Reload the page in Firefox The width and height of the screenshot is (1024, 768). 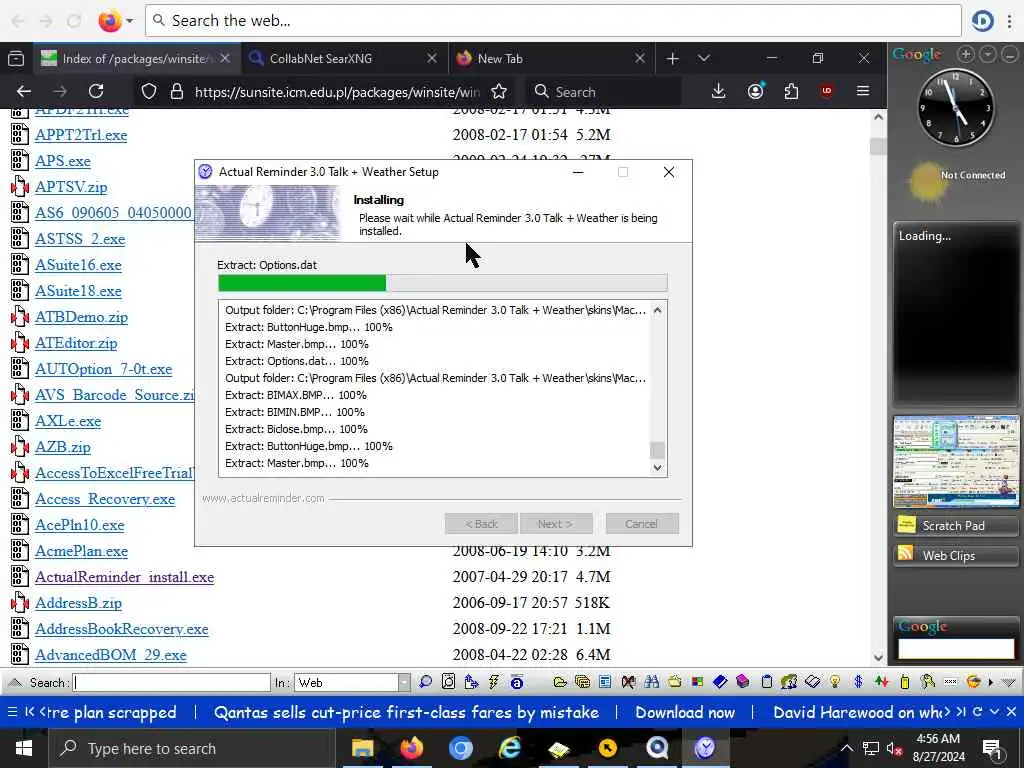pyautogui.click(x=96, y=91)
